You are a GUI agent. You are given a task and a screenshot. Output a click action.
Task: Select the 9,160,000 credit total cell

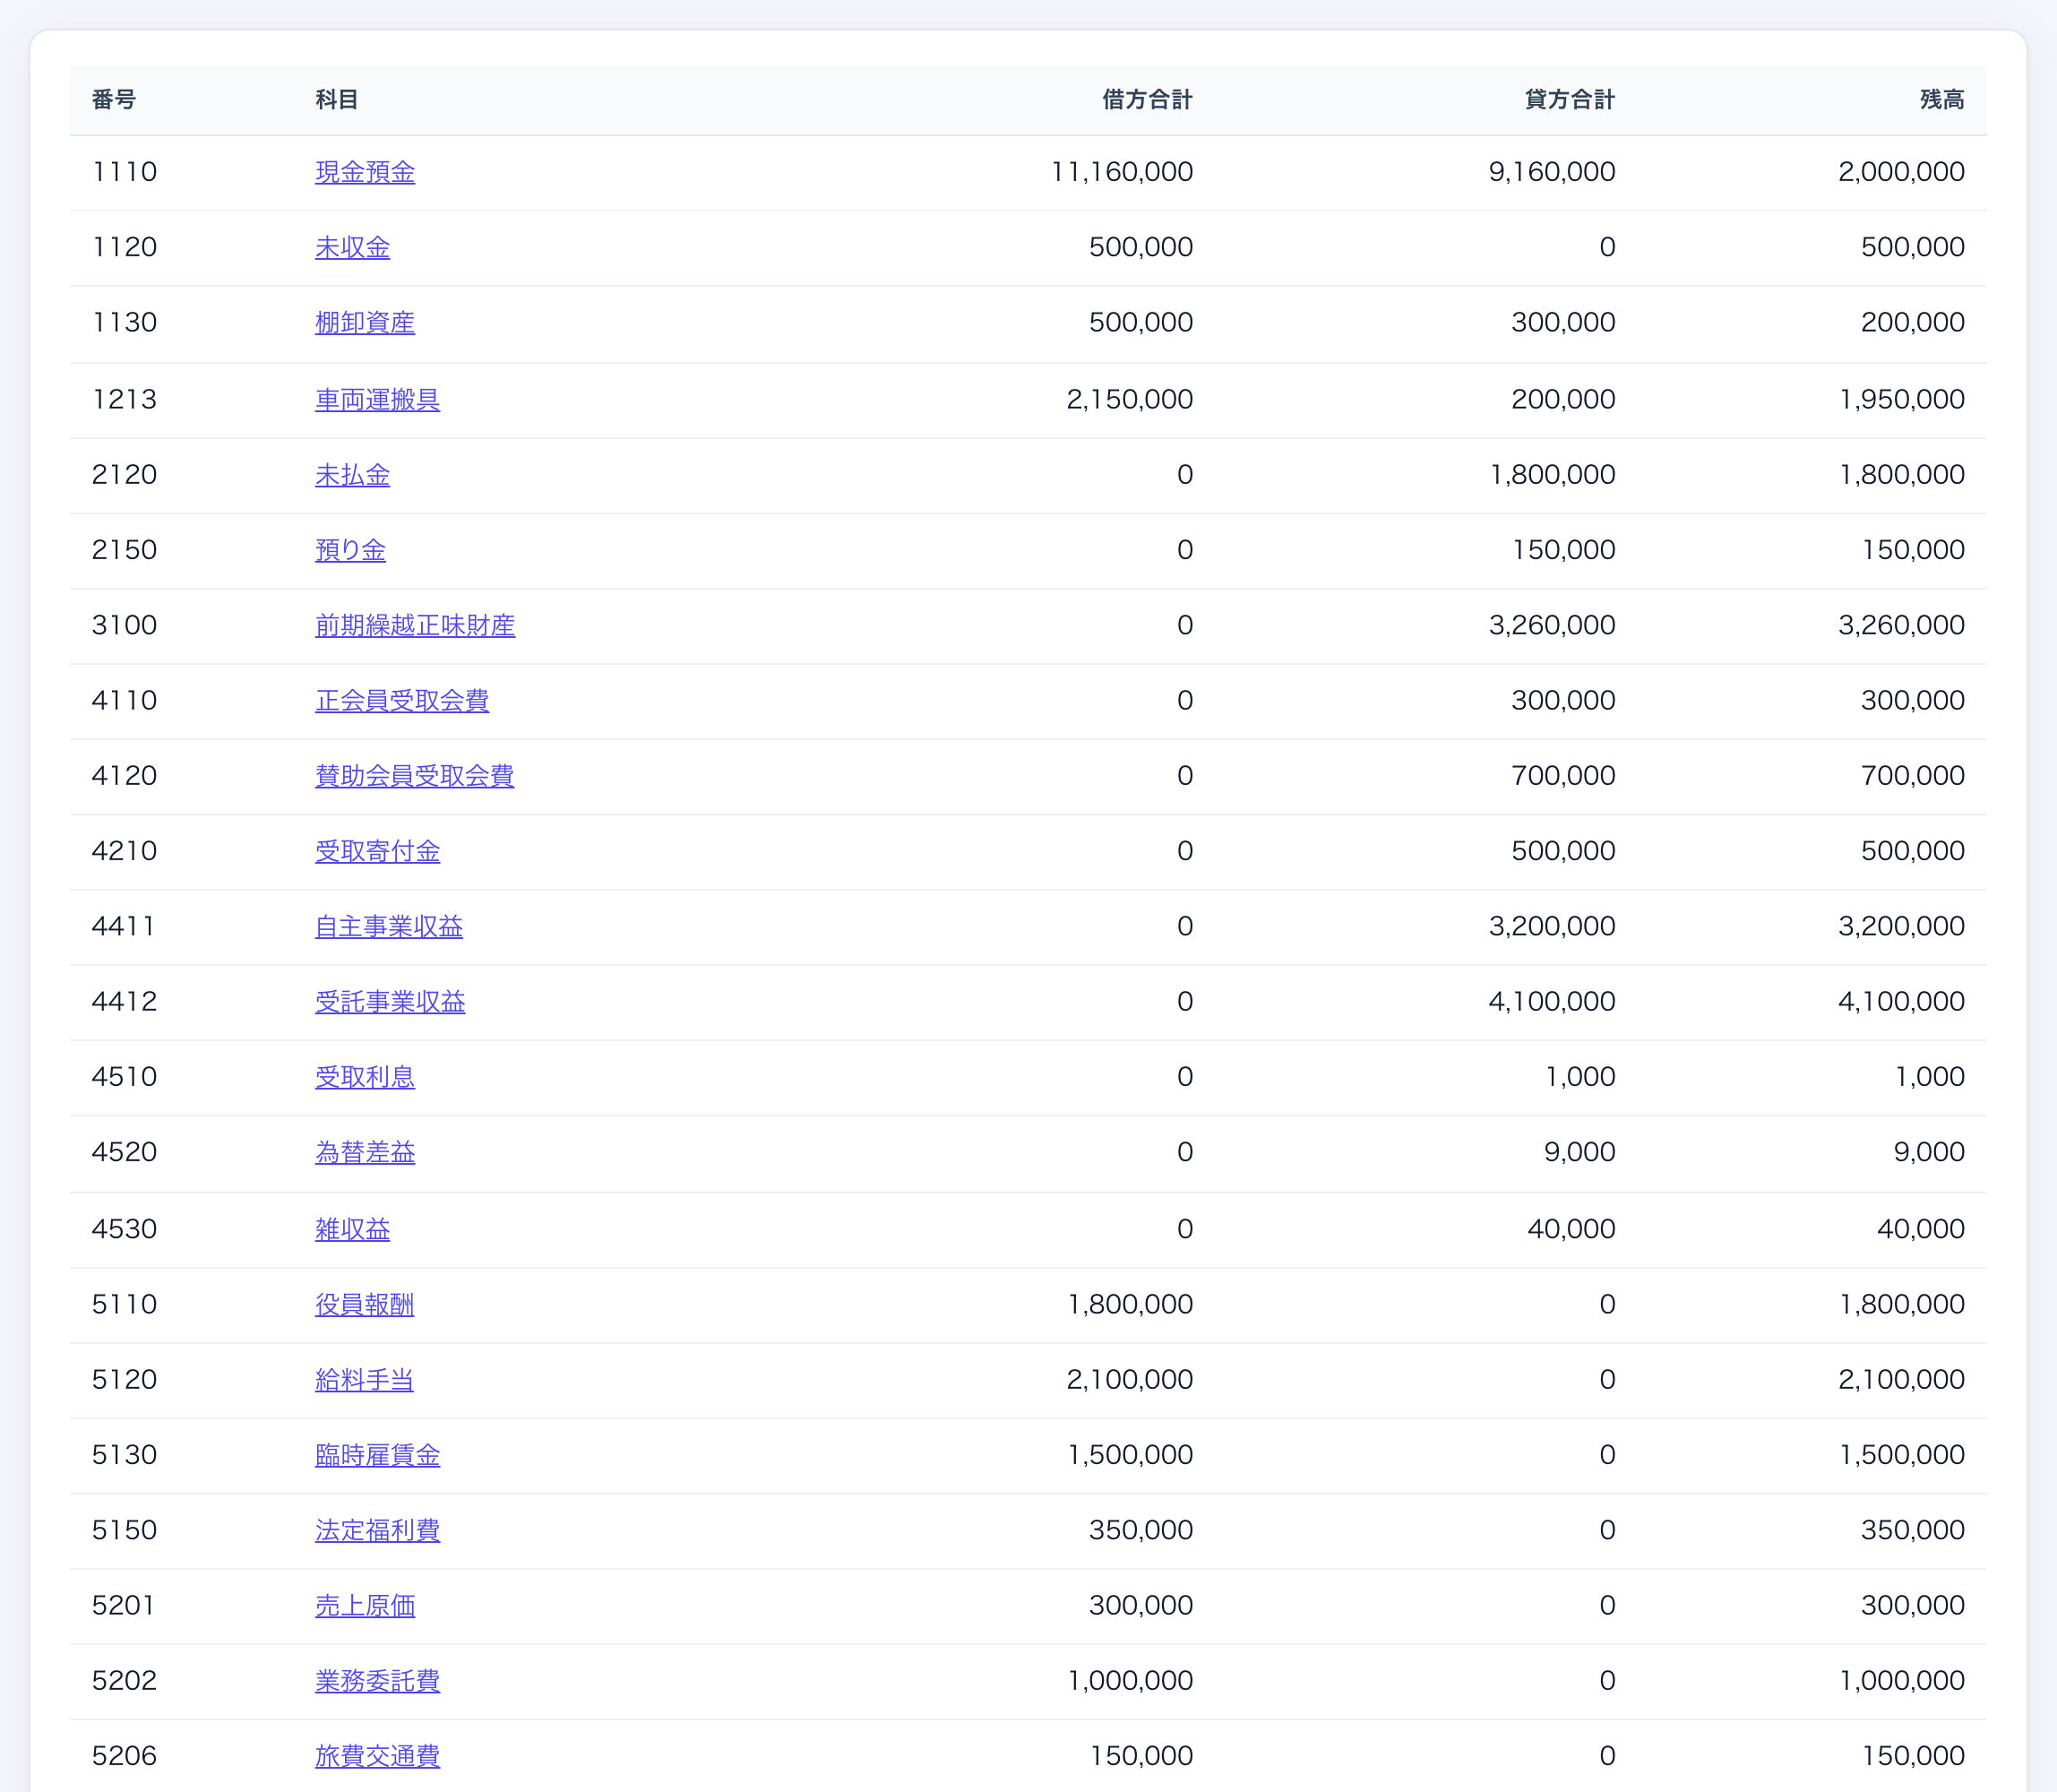tap(1551, 172)
